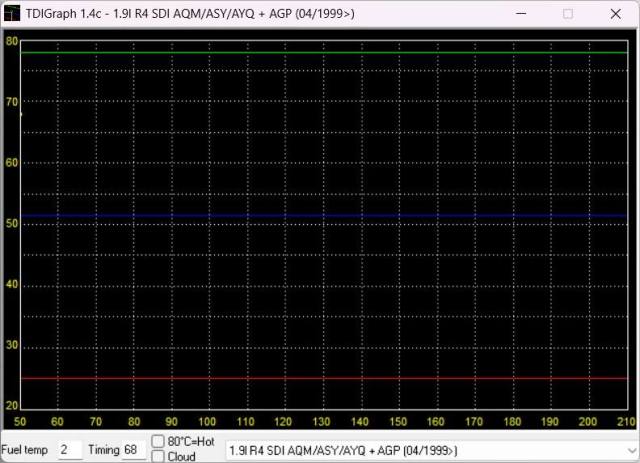Click the Timing label
This screenshot has width=640, height=463.
103,450
